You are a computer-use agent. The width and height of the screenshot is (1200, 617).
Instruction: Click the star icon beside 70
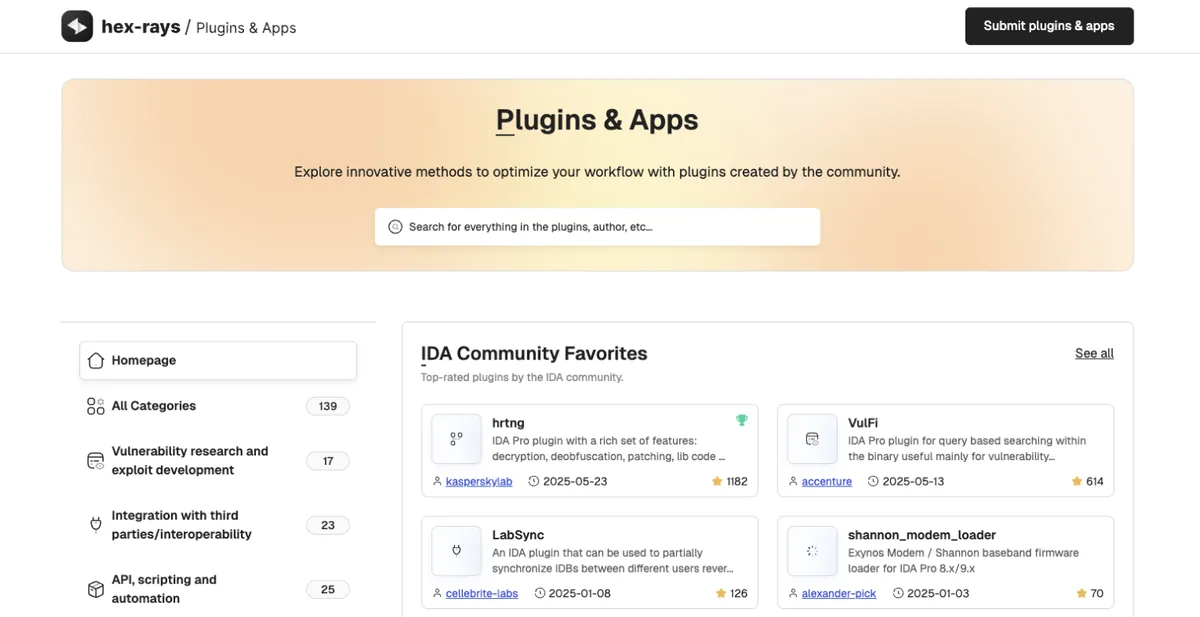tap(1080, 593)
